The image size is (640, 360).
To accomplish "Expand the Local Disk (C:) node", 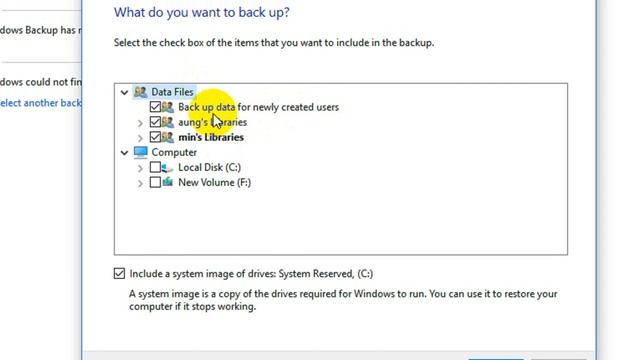I will point(140,168).
